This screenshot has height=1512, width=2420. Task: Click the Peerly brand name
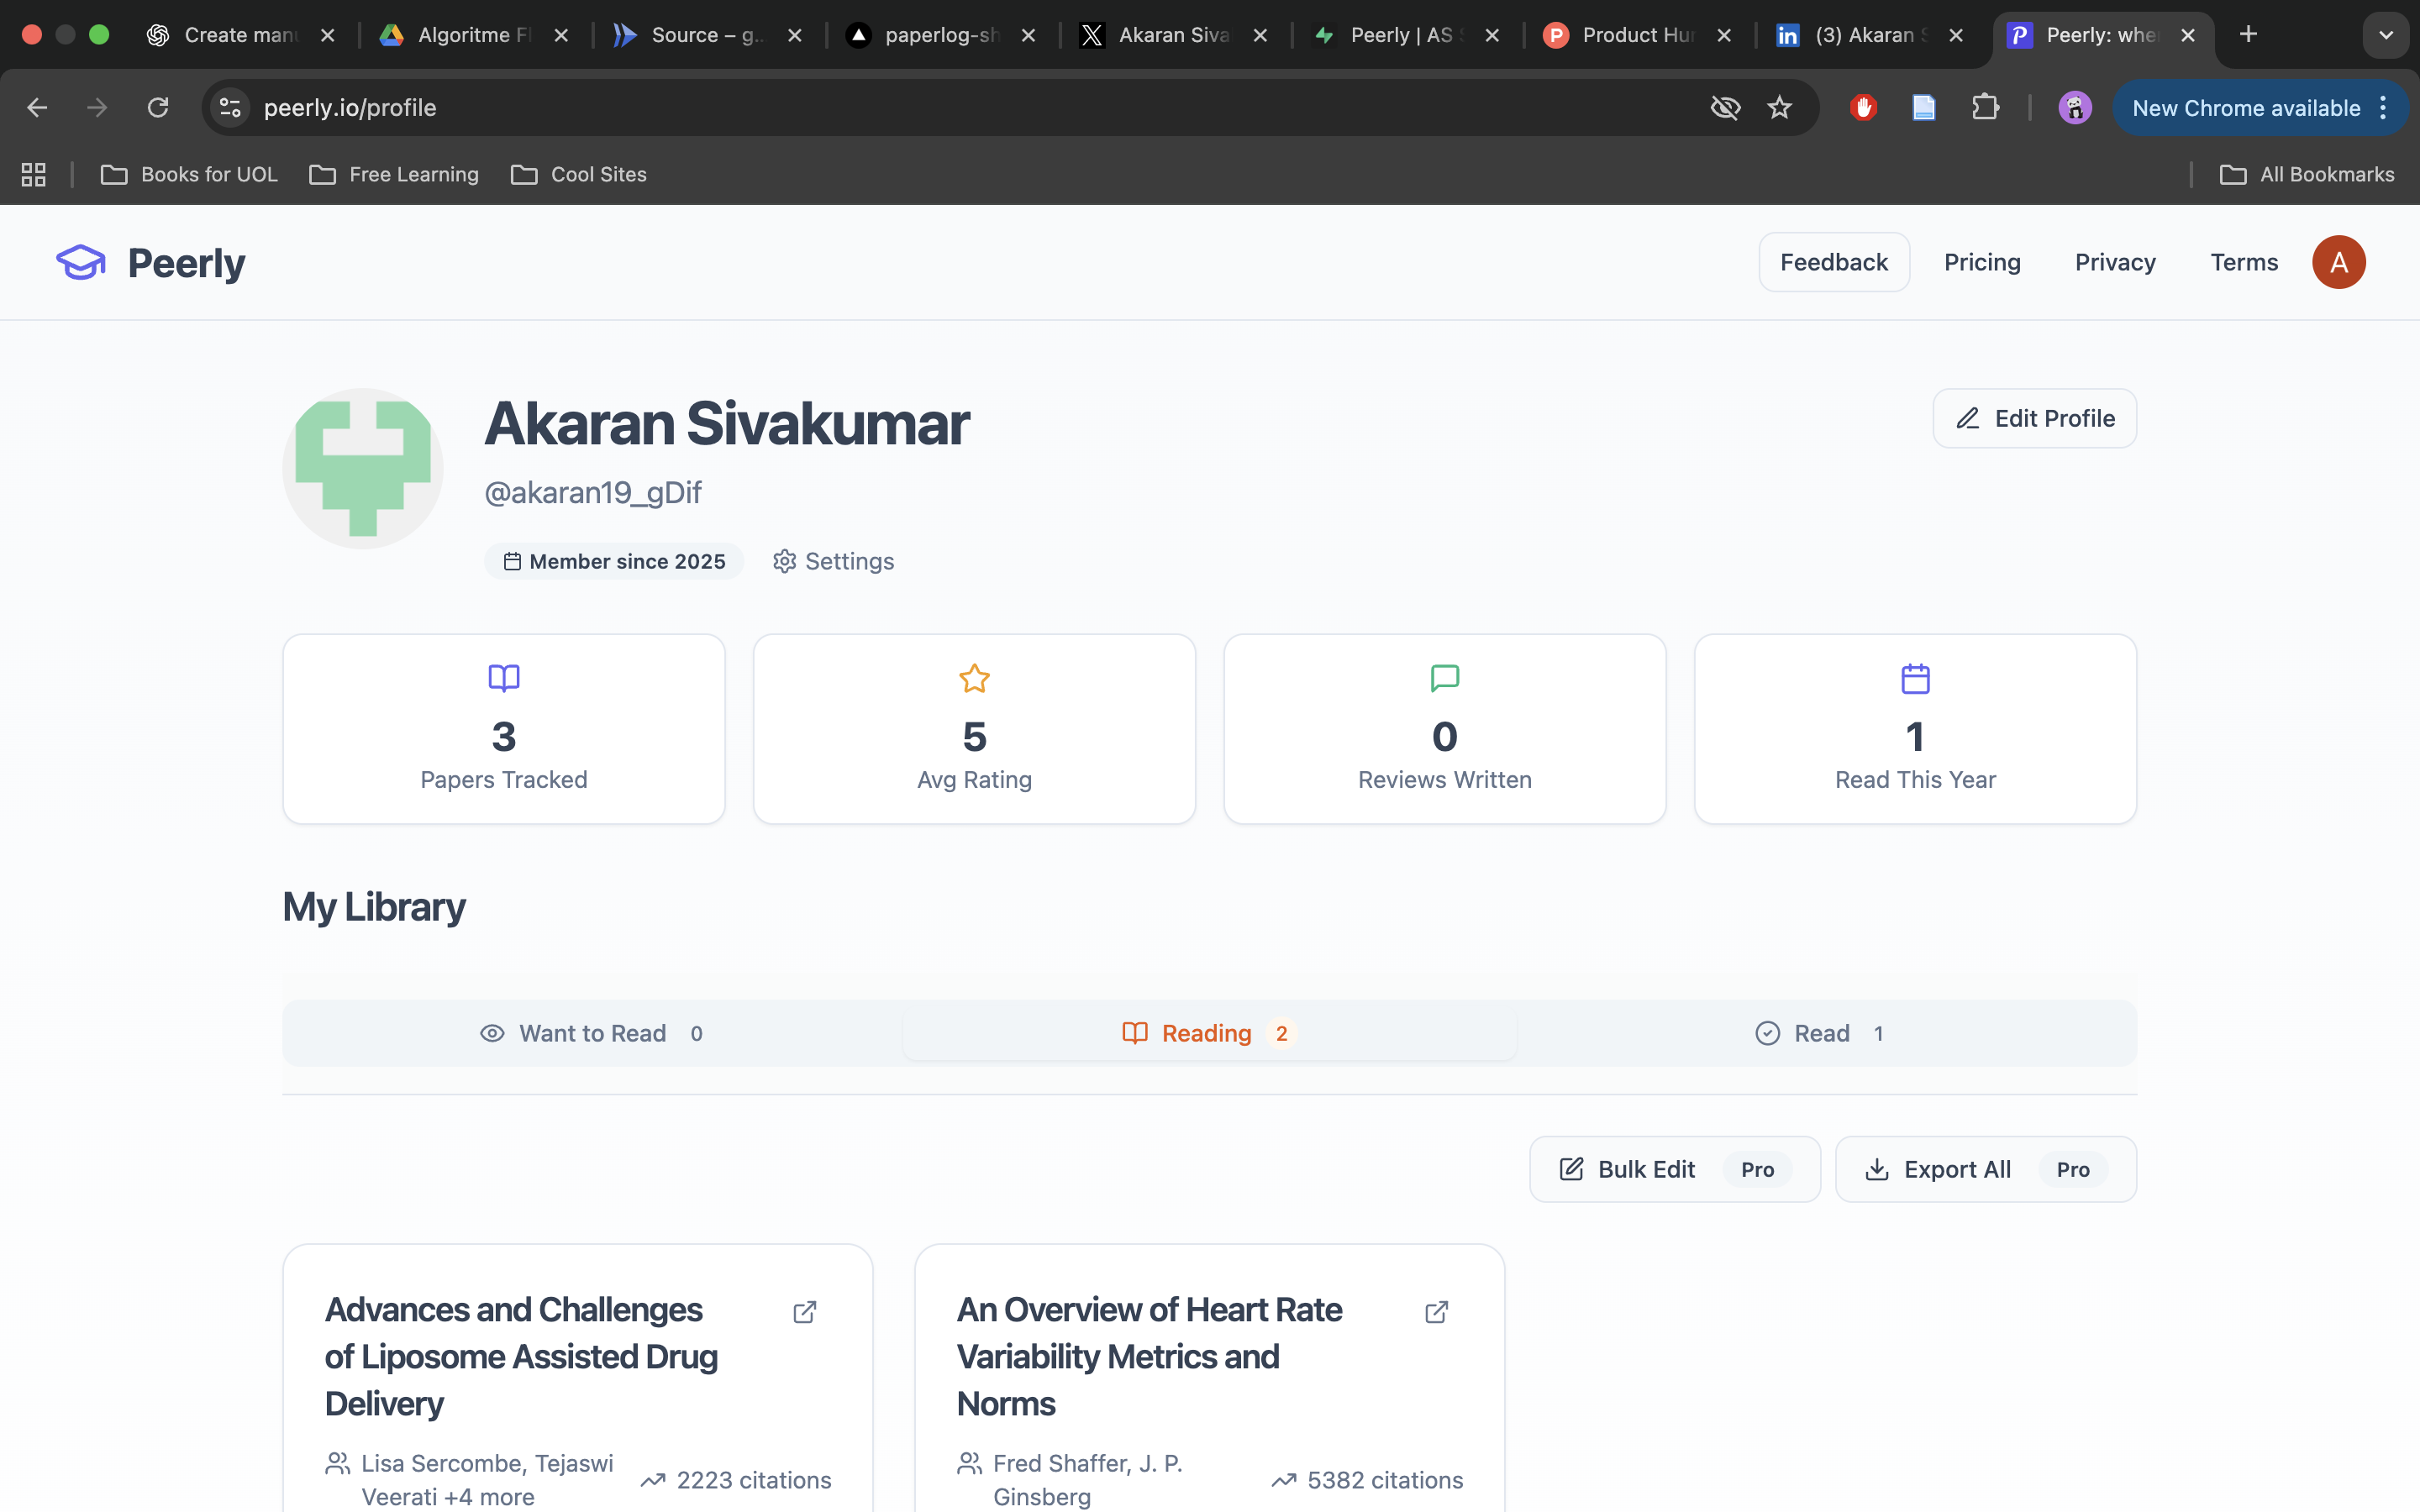[186, 263]
